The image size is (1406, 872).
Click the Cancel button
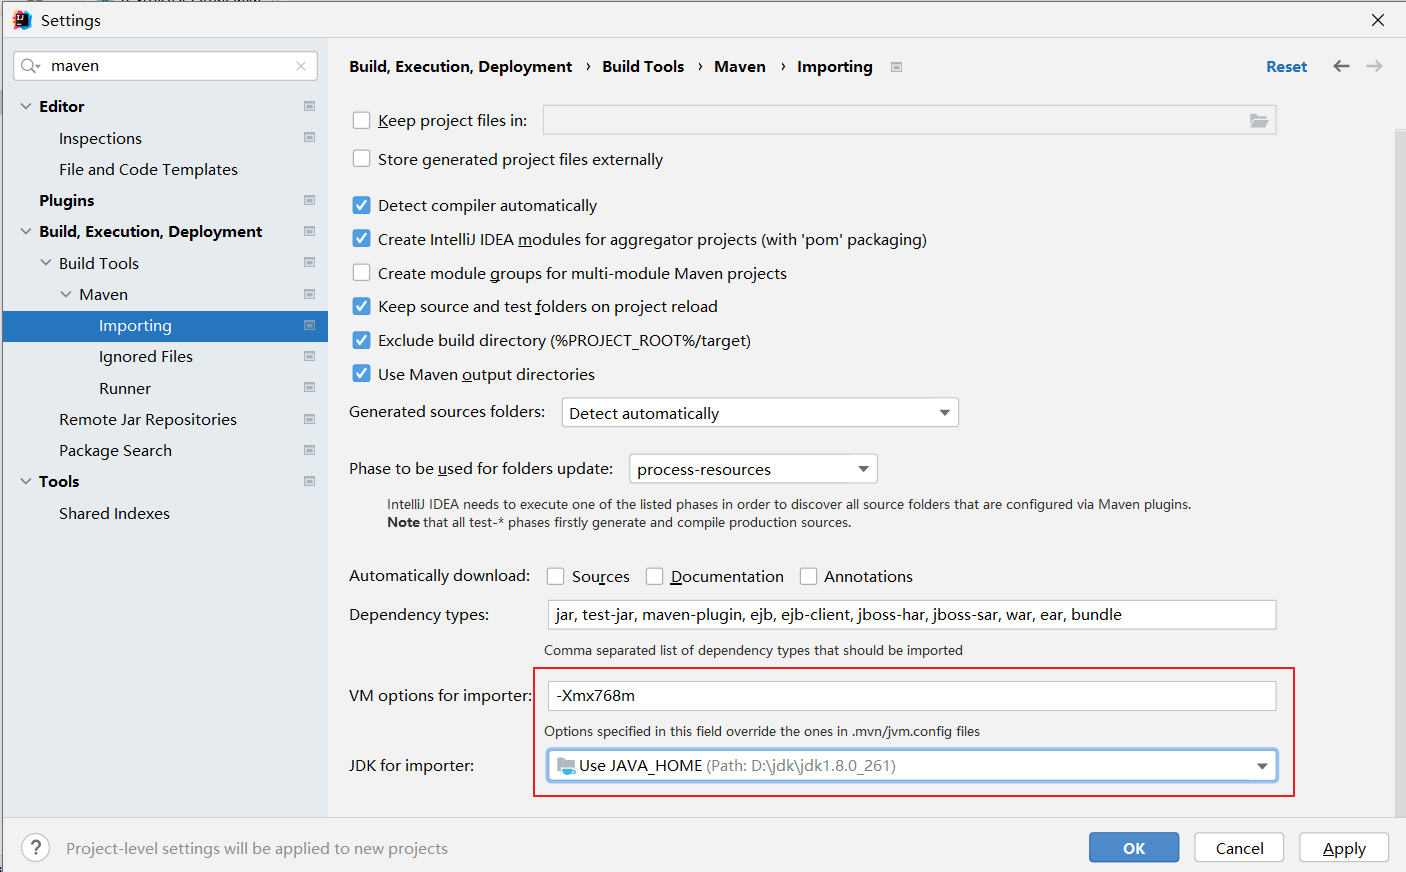click(x=1240, y=848)
